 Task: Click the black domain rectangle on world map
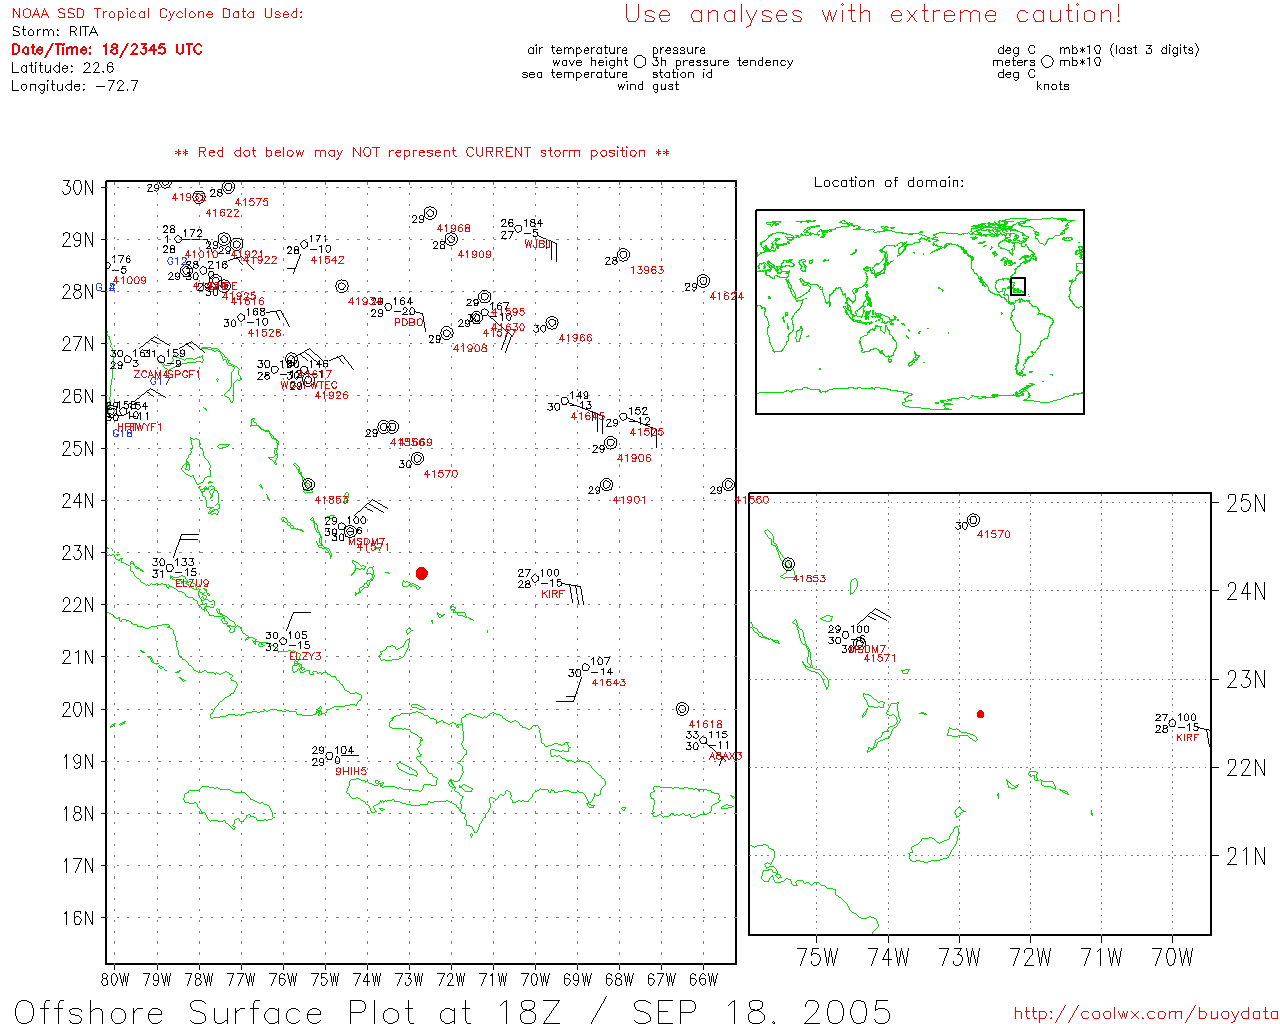pyautogui.click(x=1018, y=286)
